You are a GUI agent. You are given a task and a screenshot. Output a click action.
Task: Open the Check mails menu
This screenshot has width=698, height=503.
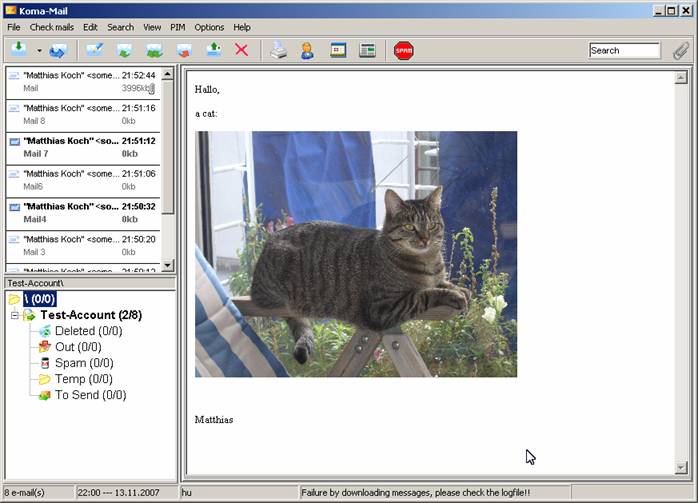[x=52, y=27]
